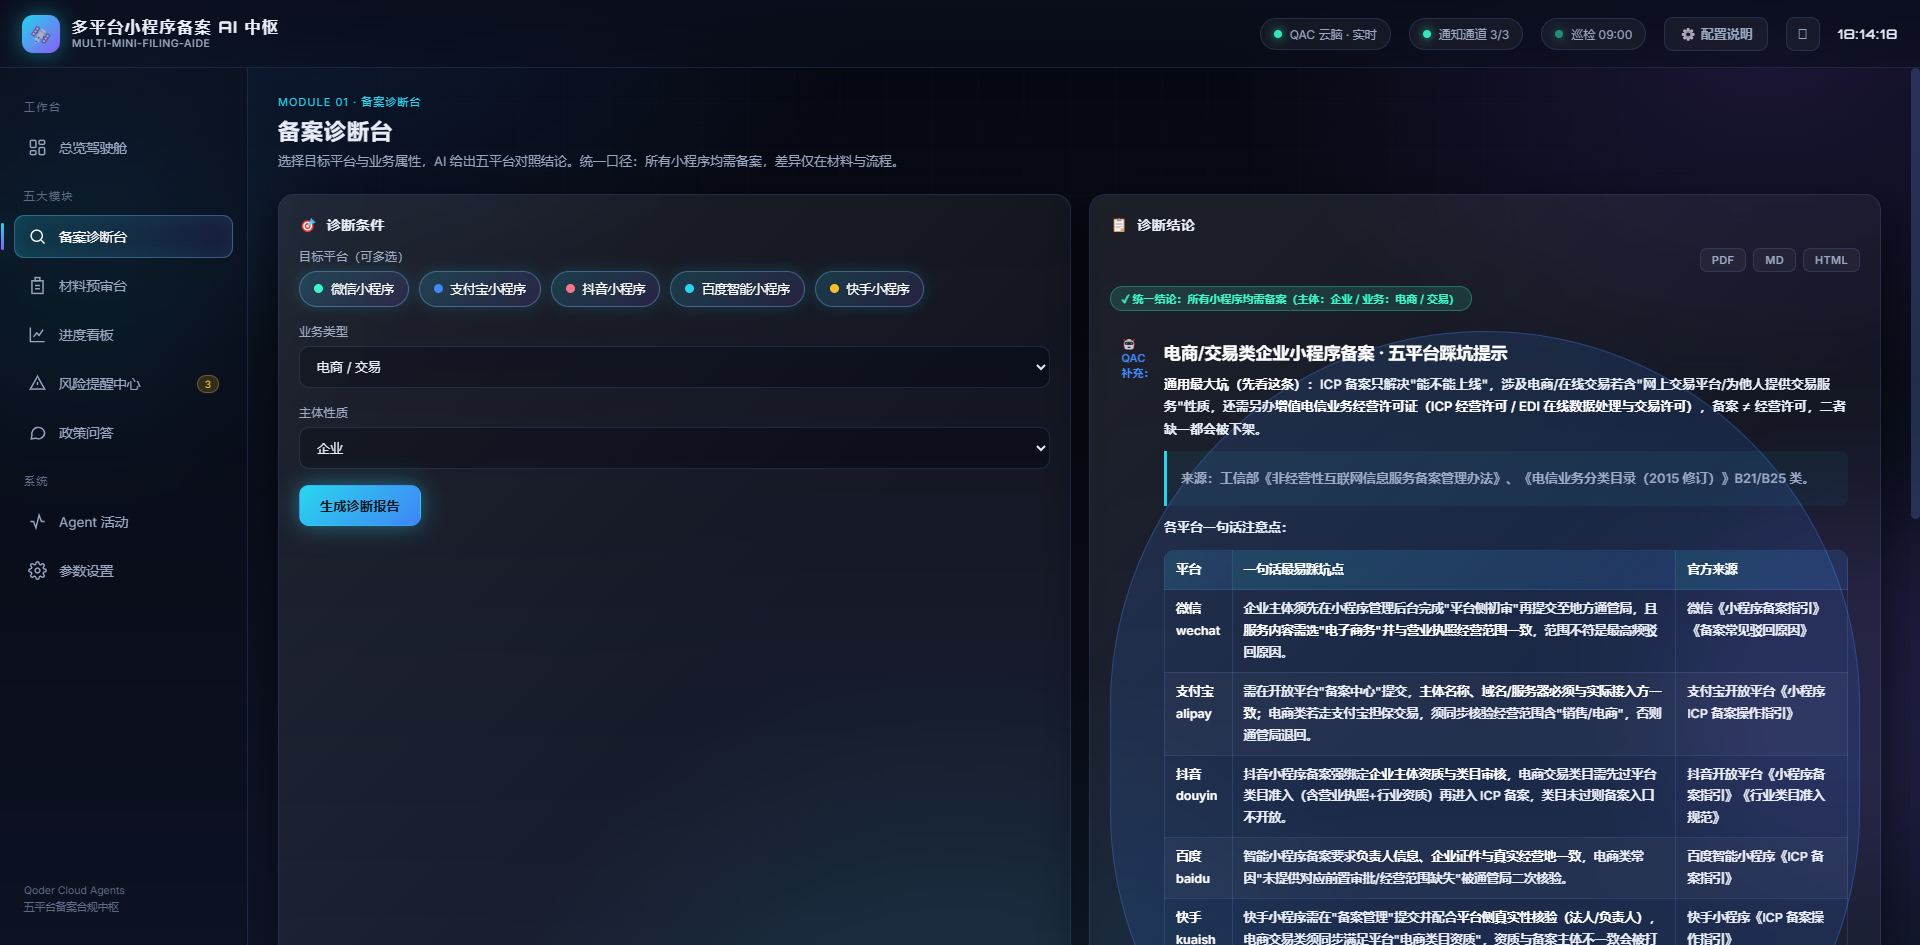
Task: Click green dot of 巡检 09:00
Action: (x=1559, y=34)
